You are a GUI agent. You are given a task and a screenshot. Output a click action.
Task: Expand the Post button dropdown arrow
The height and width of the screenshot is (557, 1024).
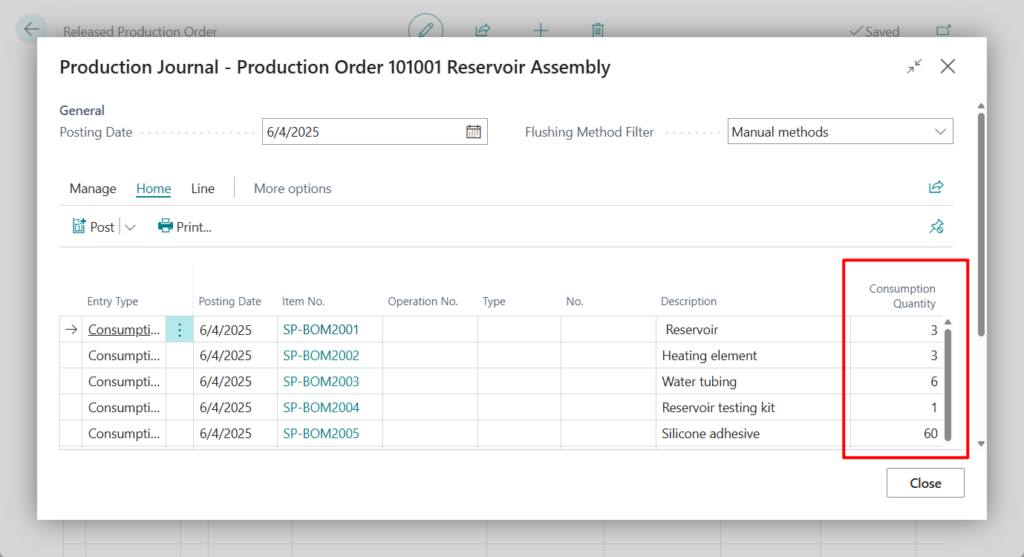tap(130, 227)
